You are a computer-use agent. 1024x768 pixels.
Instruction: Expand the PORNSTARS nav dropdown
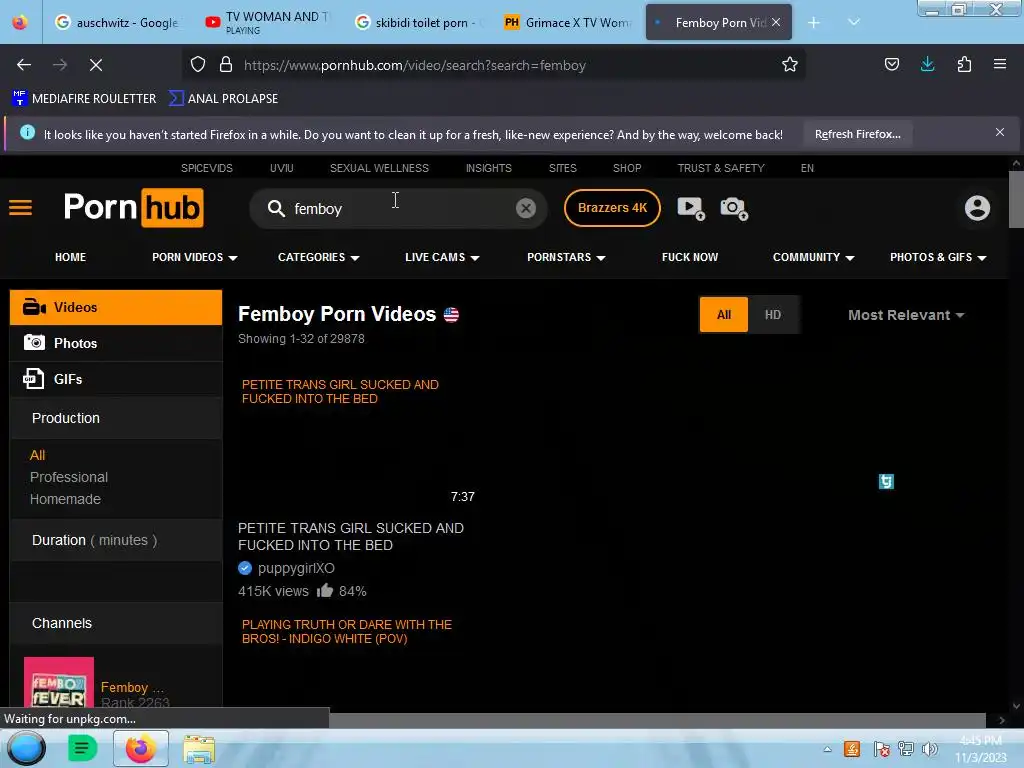(566, 257)
